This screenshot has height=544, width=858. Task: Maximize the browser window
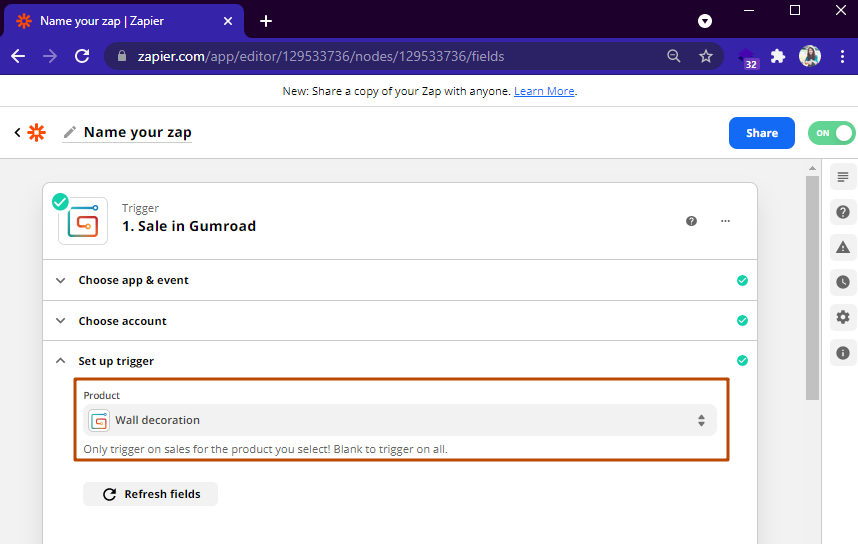pos(795,10)
